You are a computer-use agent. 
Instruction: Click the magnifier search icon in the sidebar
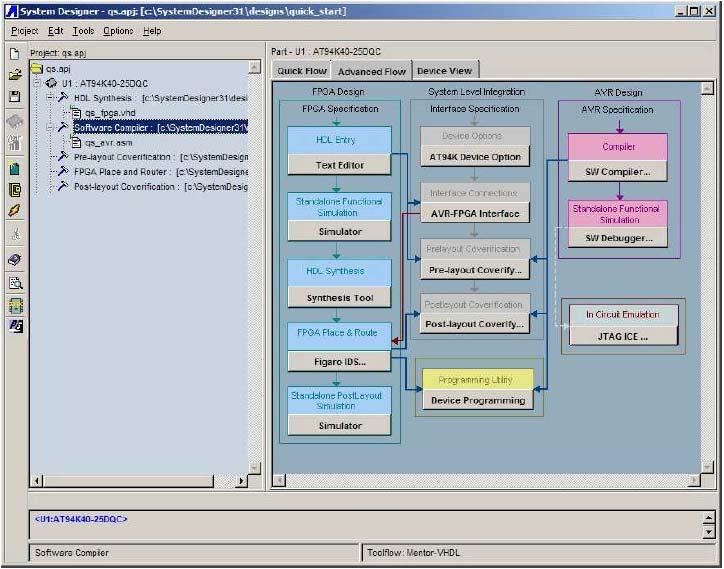tap(15, 283)
